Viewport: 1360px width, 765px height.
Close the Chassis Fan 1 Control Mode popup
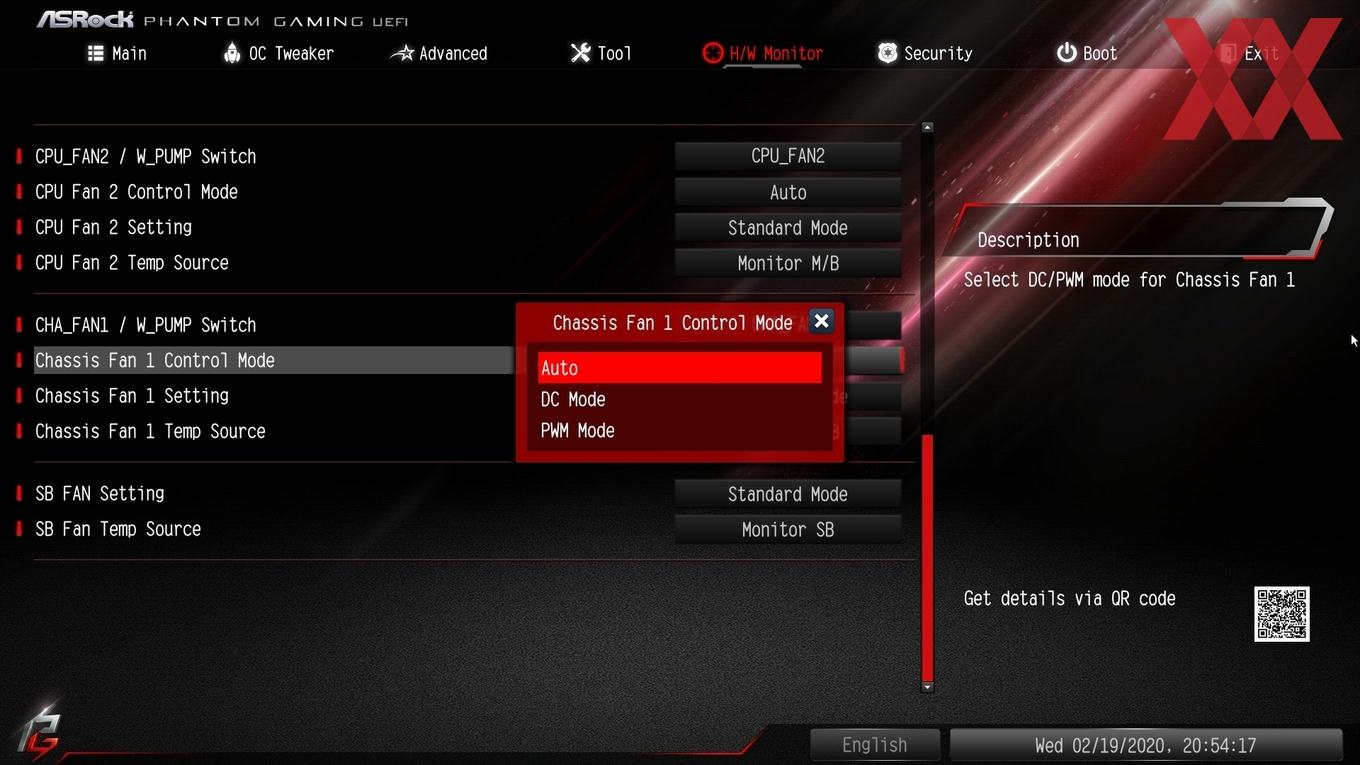tap(821, 321)
